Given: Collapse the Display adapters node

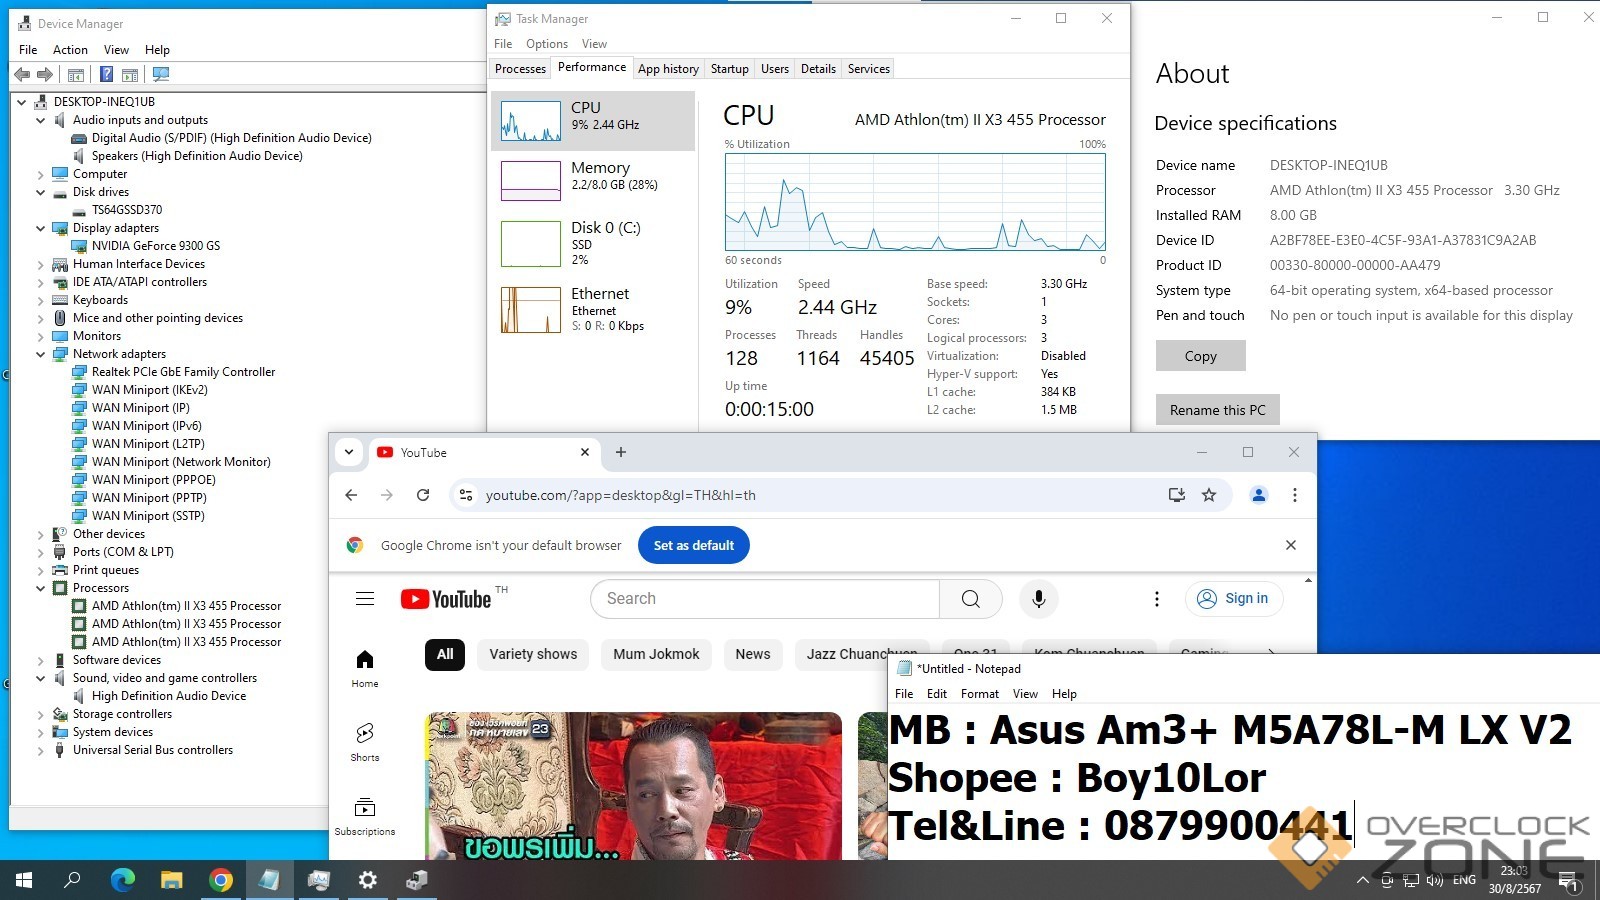Looking at the screenshot, I should pyautogui.click(x=40, y=228).
